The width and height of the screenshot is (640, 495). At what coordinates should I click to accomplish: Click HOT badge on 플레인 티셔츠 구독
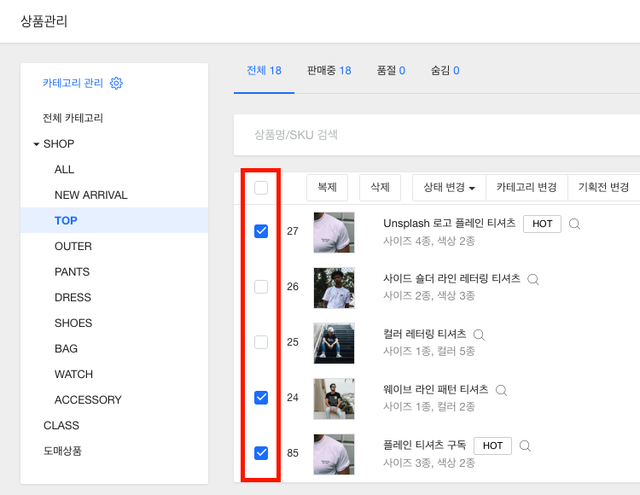tap(493, 446)
